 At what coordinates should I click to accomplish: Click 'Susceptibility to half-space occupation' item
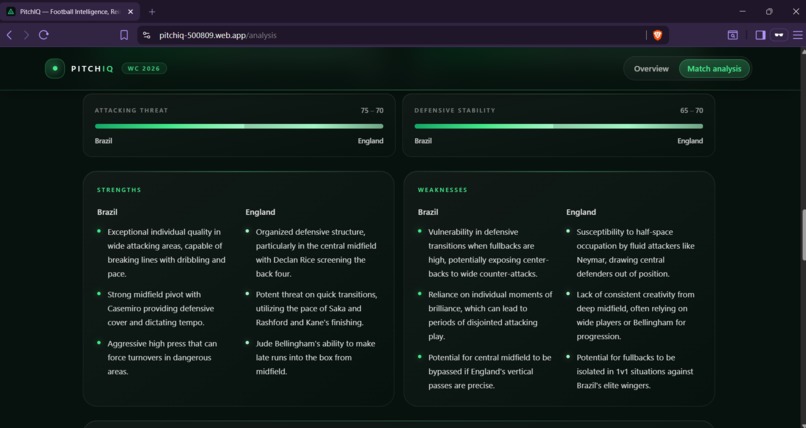pos(635,253)
